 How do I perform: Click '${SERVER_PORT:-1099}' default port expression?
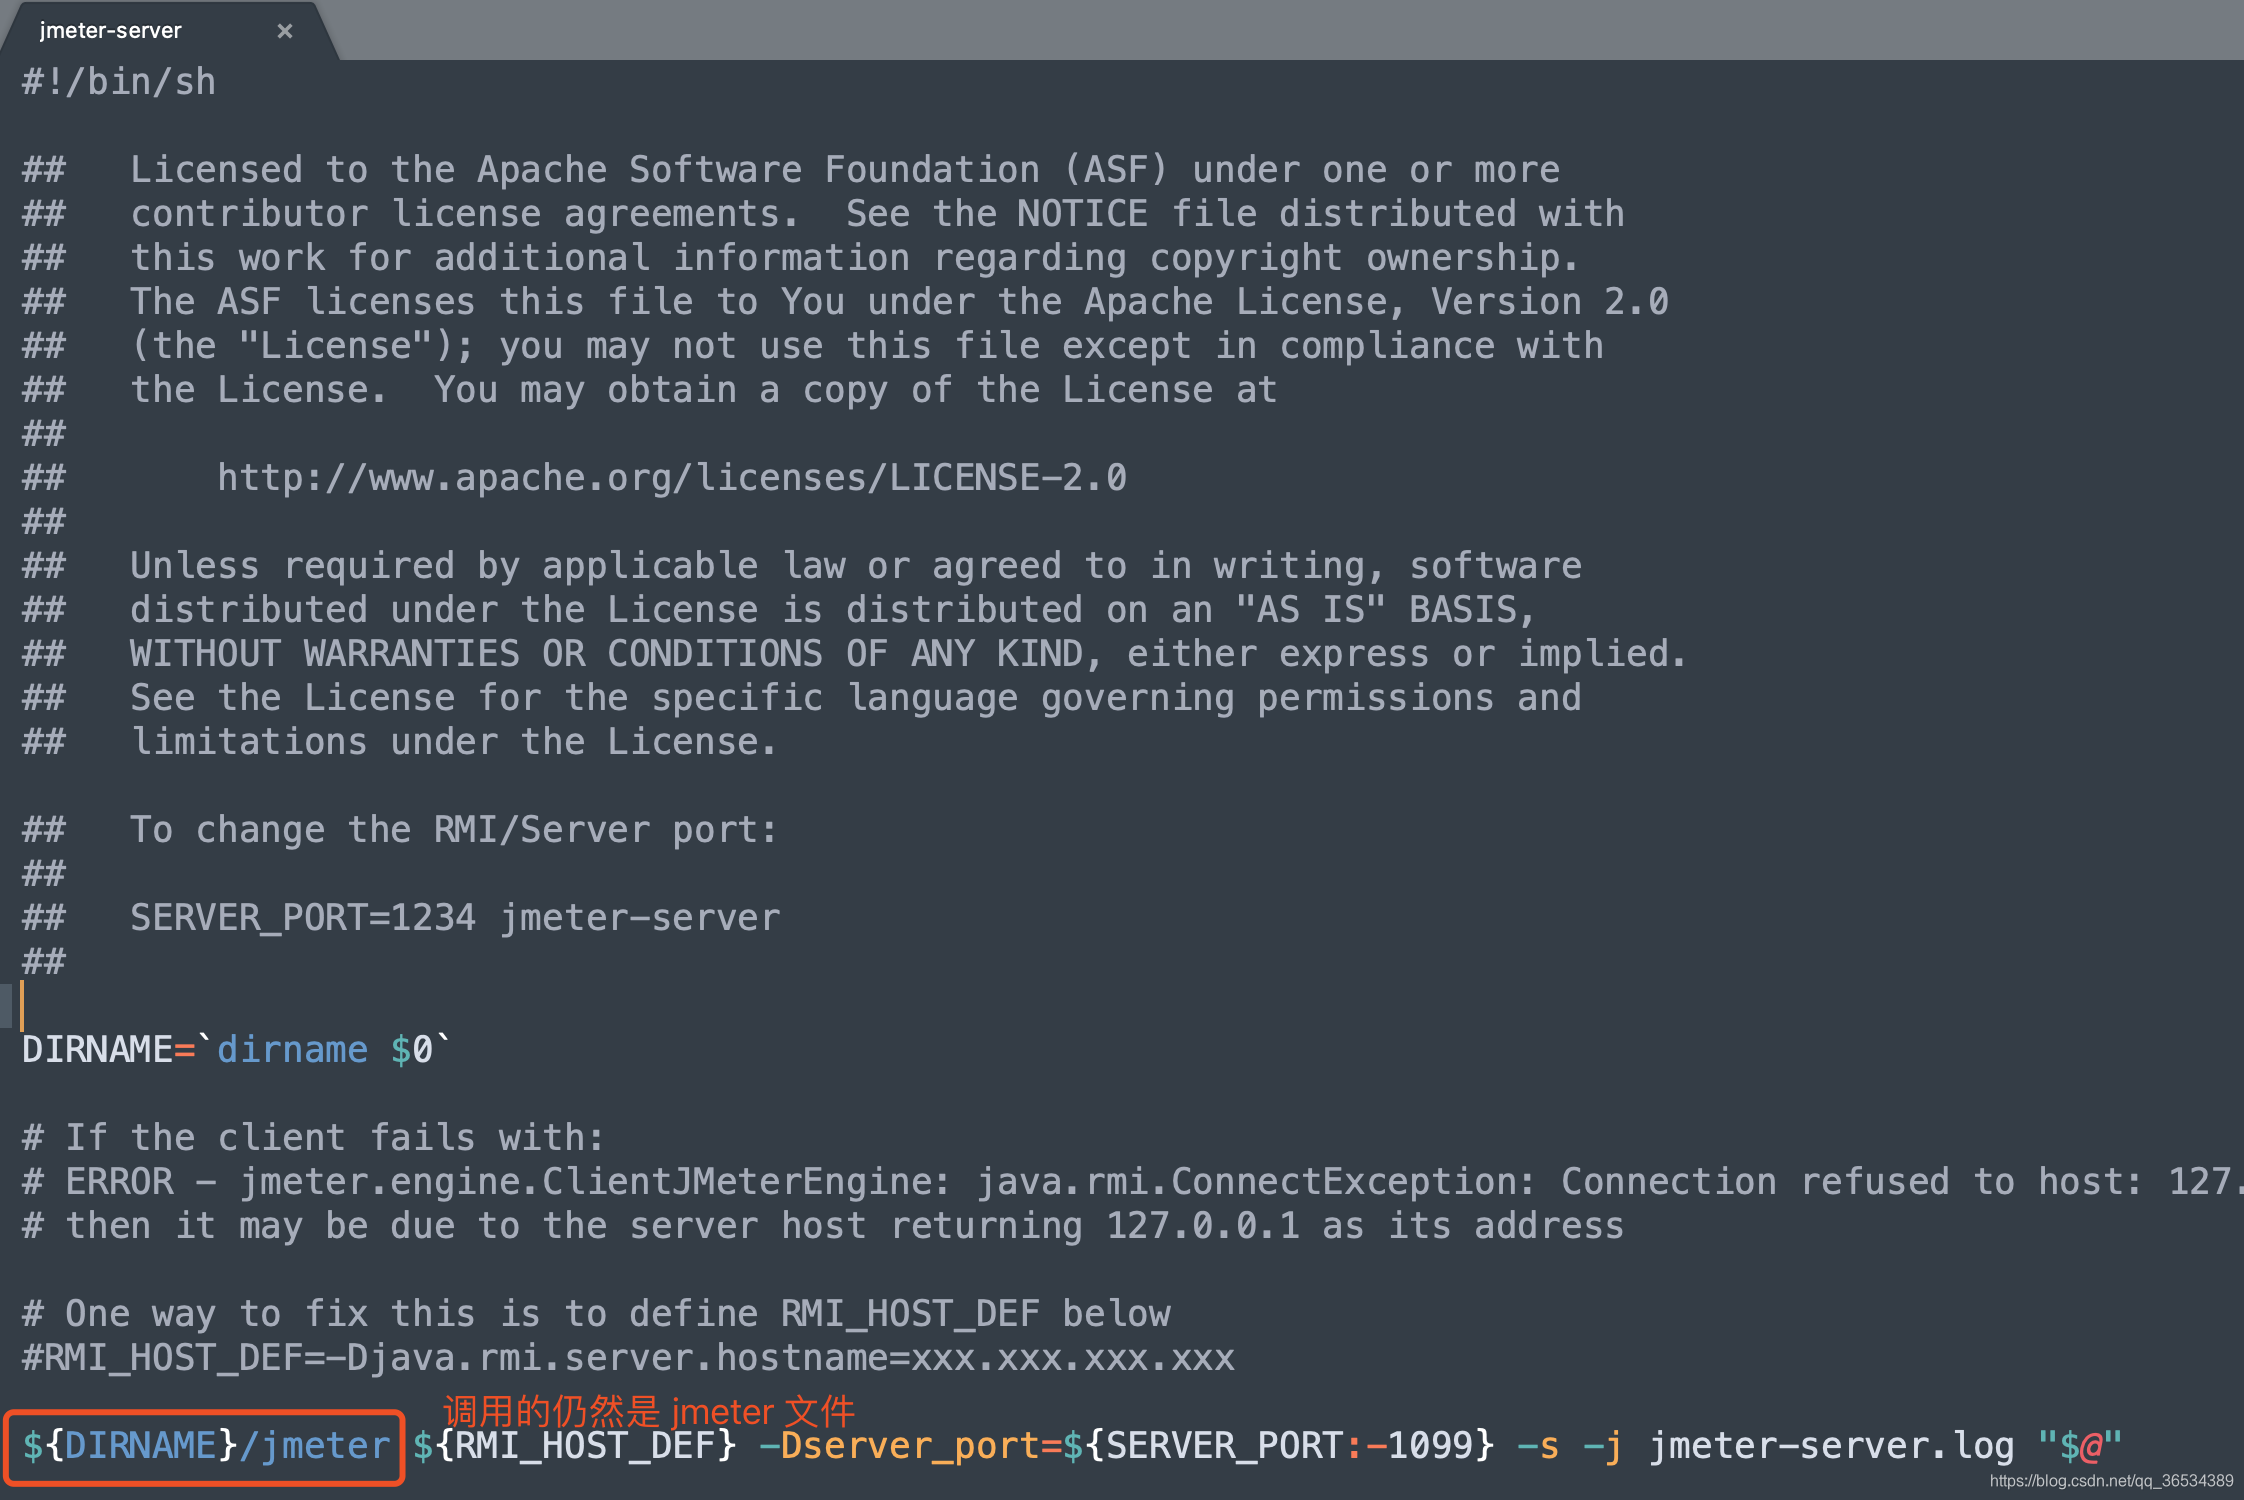(x=1278, y=1446)
